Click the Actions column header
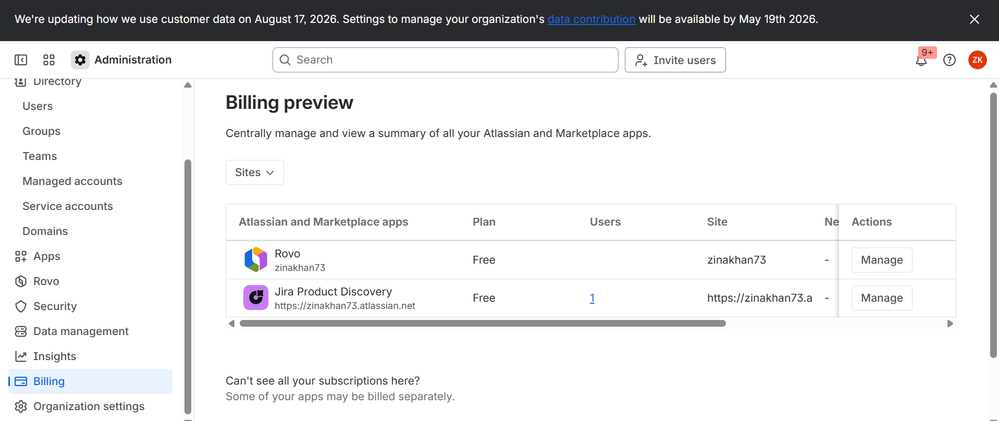Viewport: 999px width, 421px height. pos(872,222)
